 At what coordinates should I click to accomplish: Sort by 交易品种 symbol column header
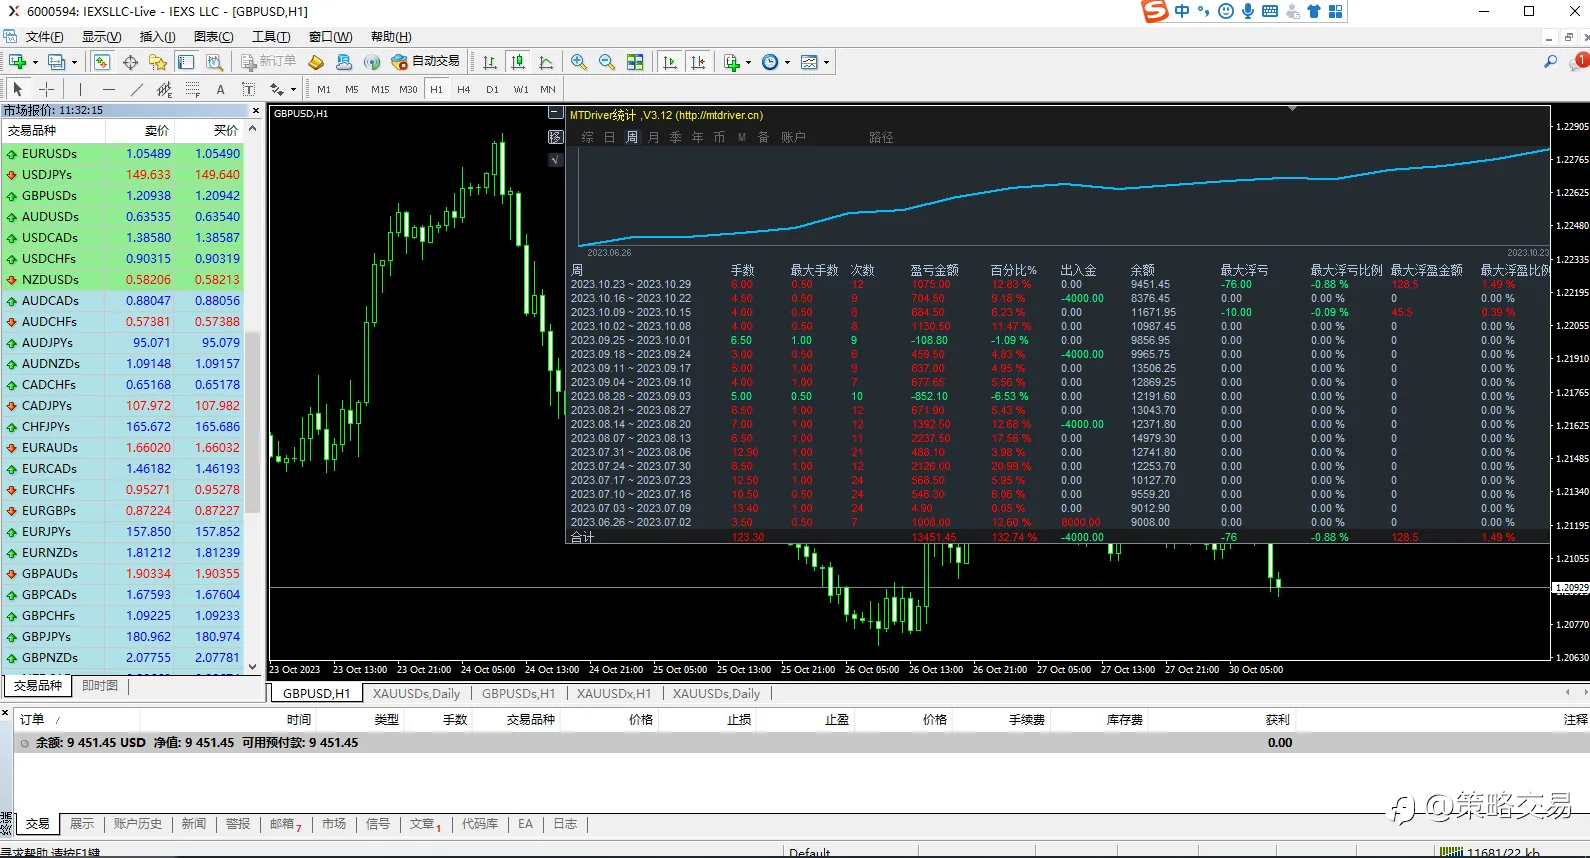coord(53,131)
